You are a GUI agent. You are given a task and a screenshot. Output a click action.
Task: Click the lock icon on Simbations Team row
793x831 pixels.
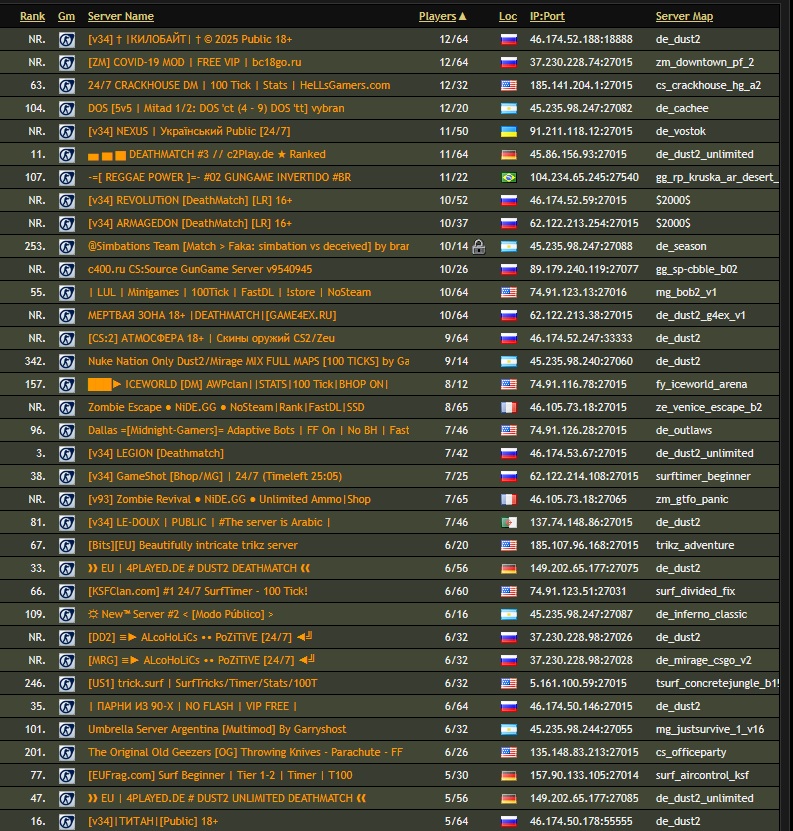point(479,246)
